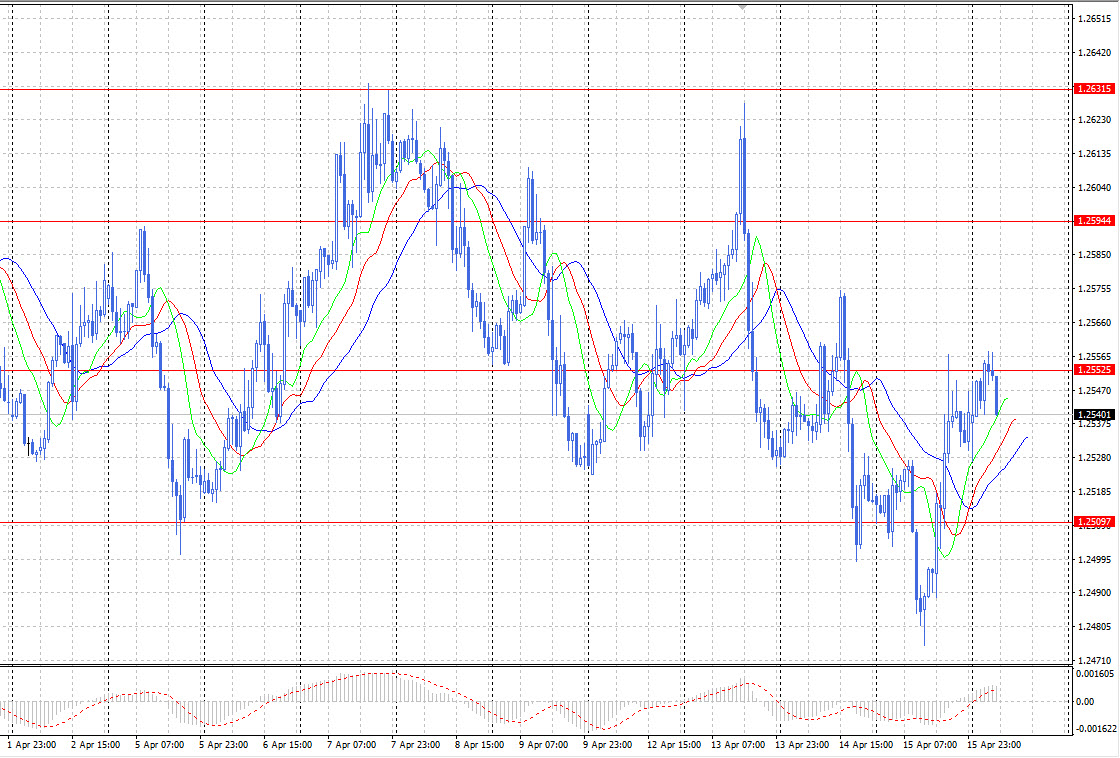The width and height of the screenshot is (1120, 758).
Task: Click the black current price tag 1.25401
Action: [1094, 414]
